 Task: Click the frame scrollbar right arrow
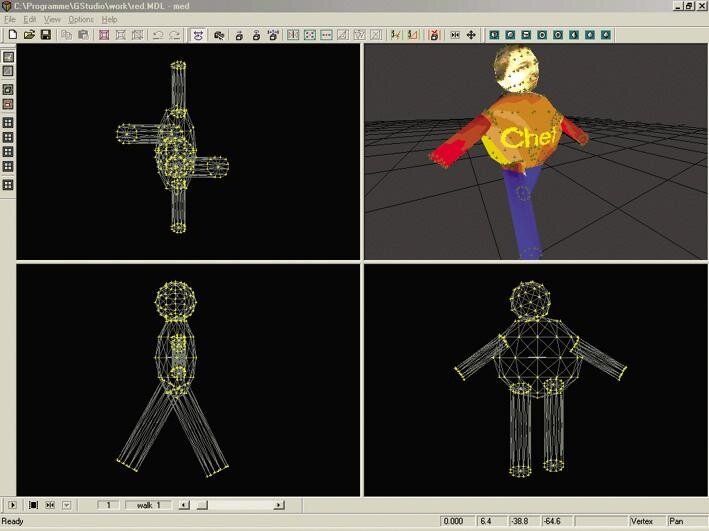(x=278, y=505)
